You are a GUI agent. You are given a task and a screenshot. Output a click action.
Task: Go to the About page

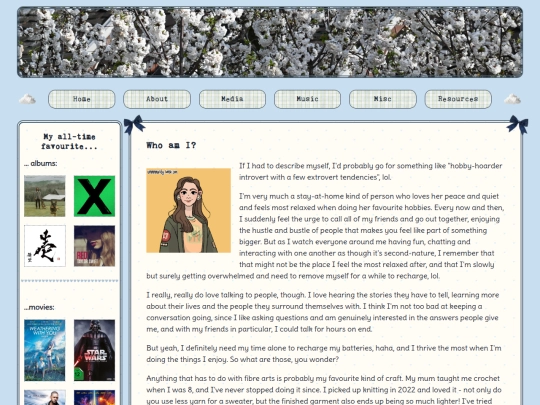(x=157, y=99)
